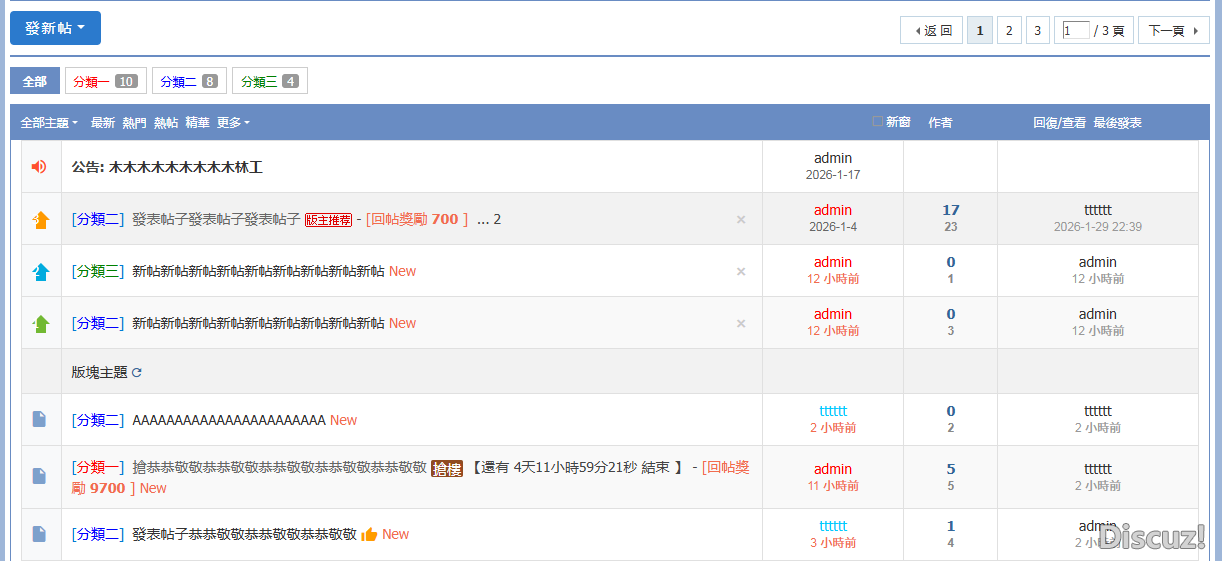
Task: Click the orange sticky arrow icon
Action: (x=41, y=220)
